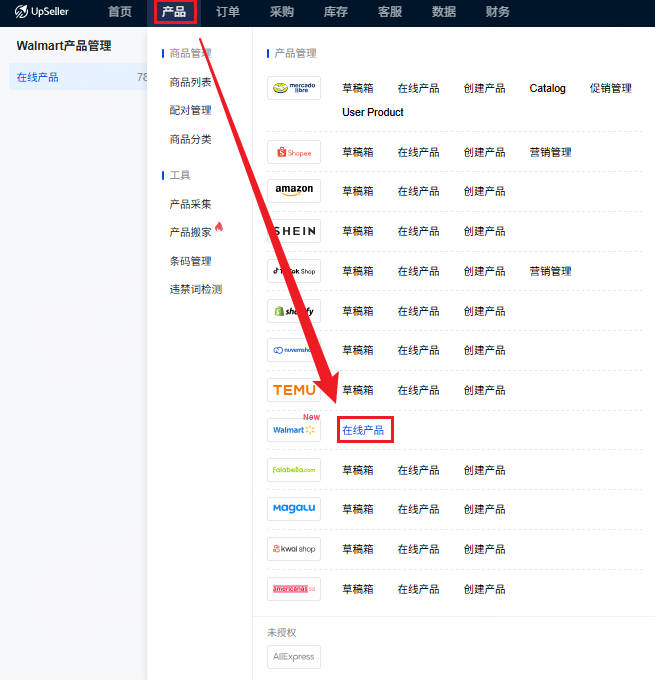
Task: Click the Shopify platform logo
Action: click(x=294, y=311)
